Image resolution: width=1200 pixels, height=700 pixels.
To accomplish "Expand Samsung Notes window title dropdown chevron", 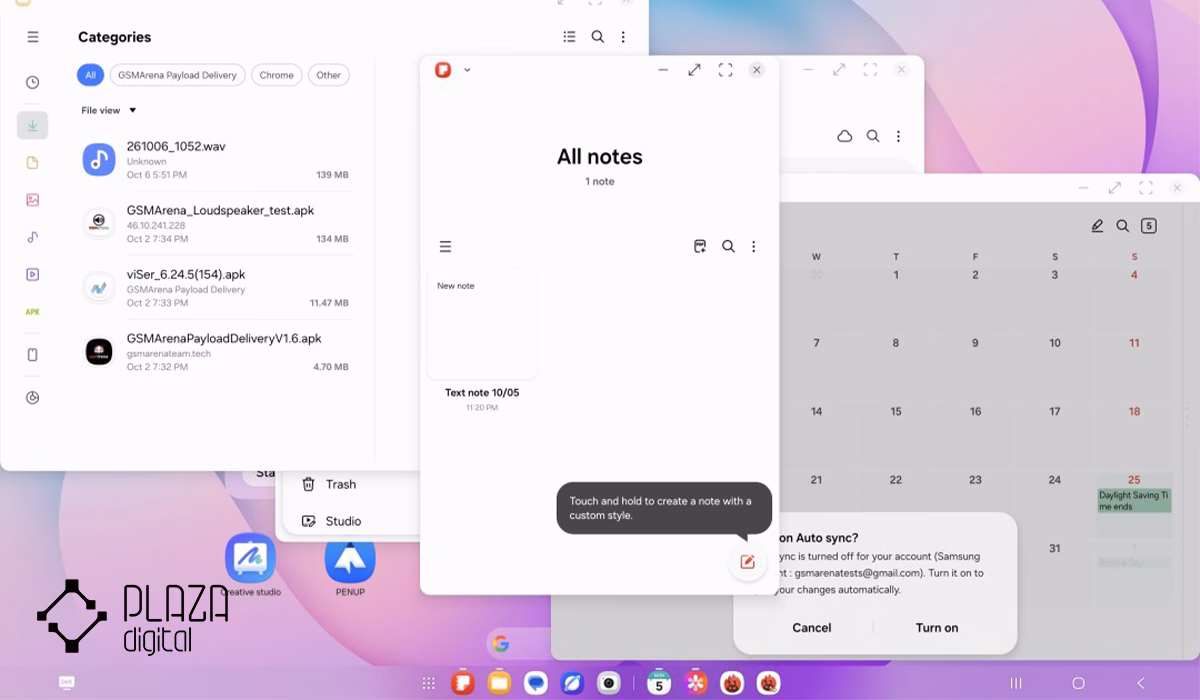I will (467, 70).
